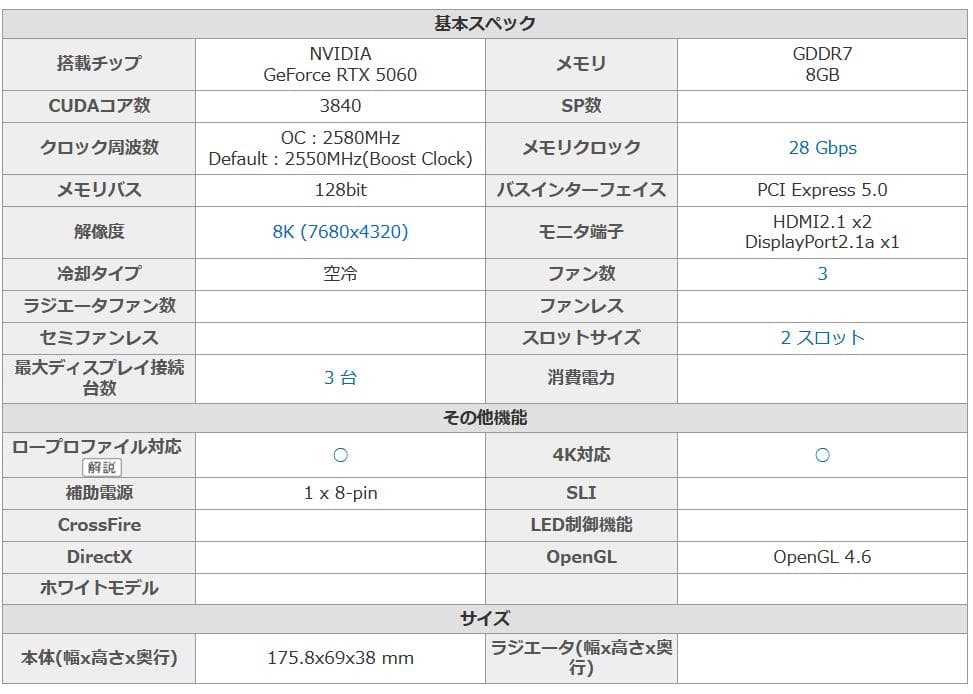Follow the fan count link showing 3
Image resolution: width=973 pixels, height=694 pixels.
[822, 273]
